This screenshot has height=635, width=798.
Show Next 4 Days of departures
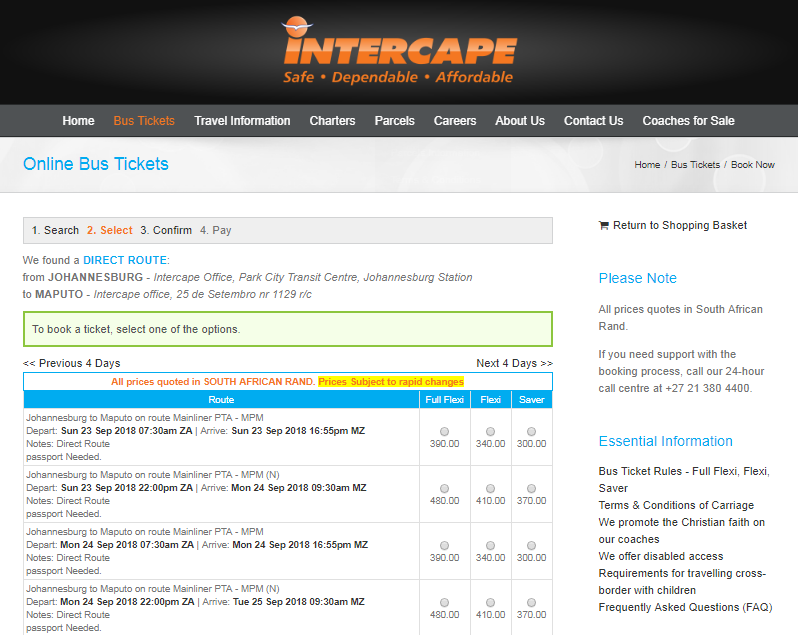click(514, 363)
